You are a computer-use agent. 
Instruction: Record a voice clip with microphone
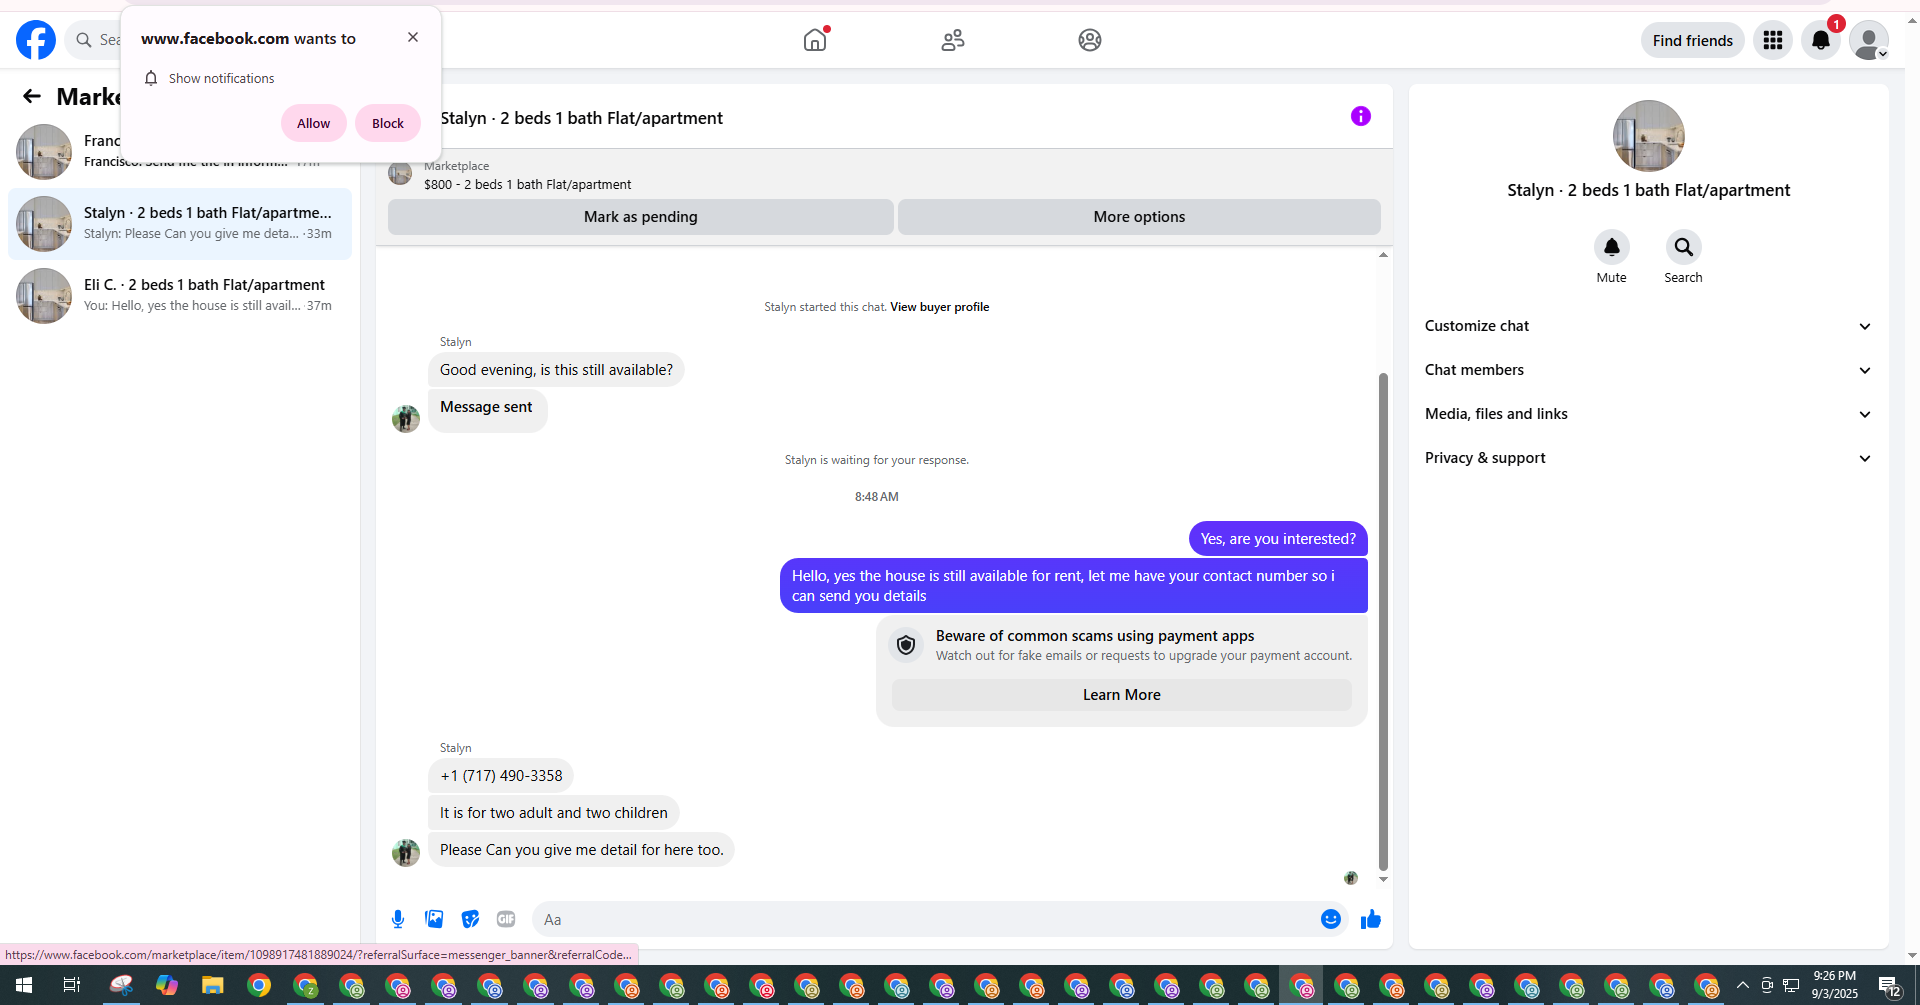pyautogui.click(x=398, y=919)
